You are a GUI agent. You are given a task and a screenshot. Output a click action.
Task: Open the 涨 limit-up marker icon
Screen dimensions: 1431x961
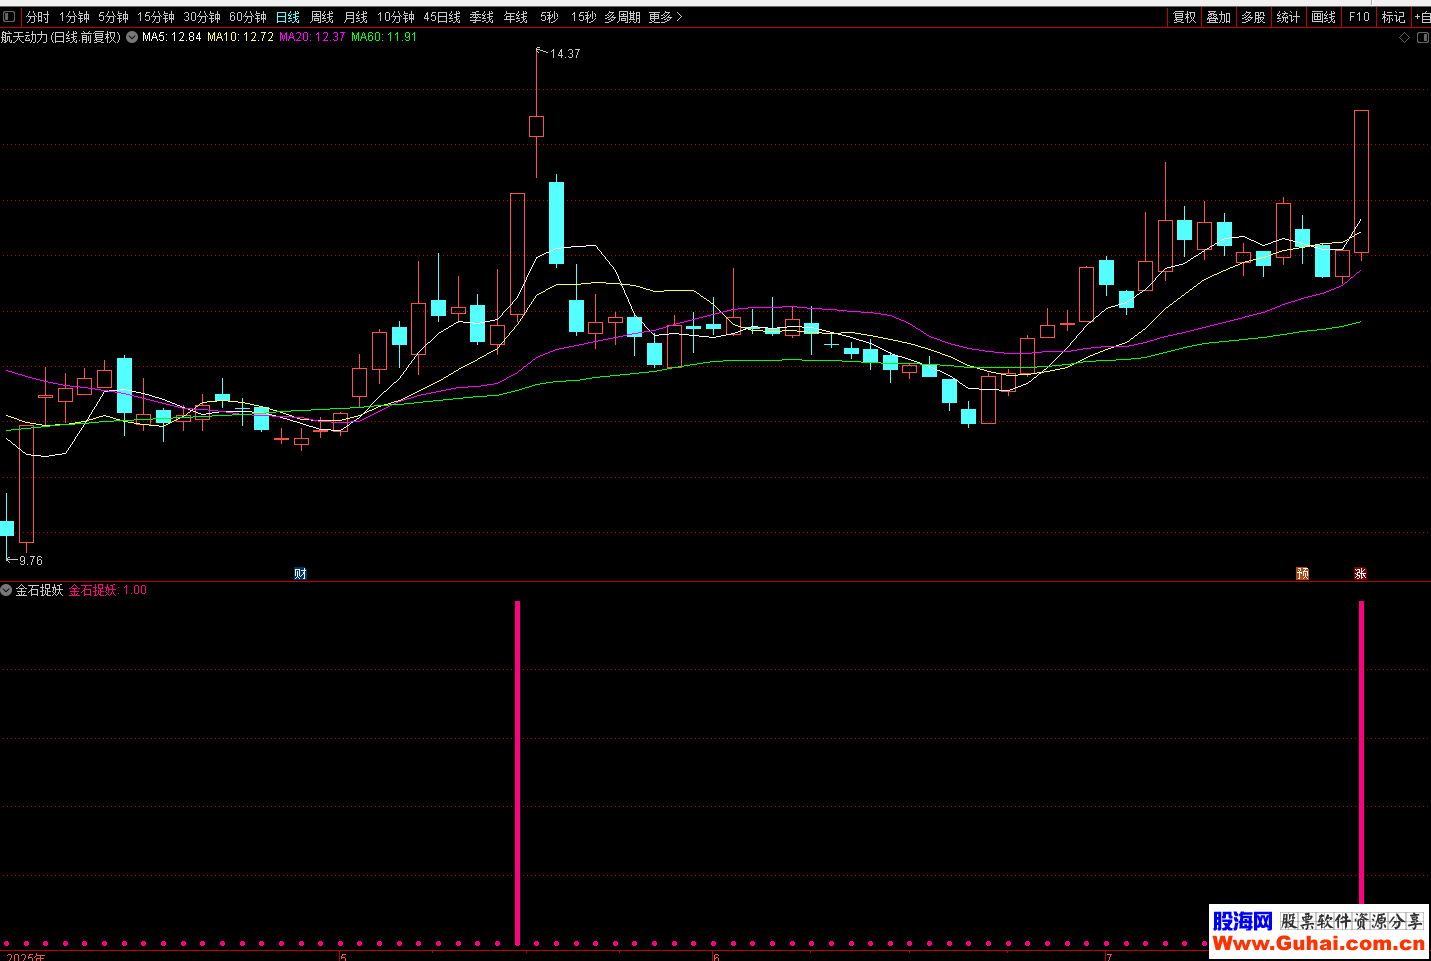[1360, 573]
